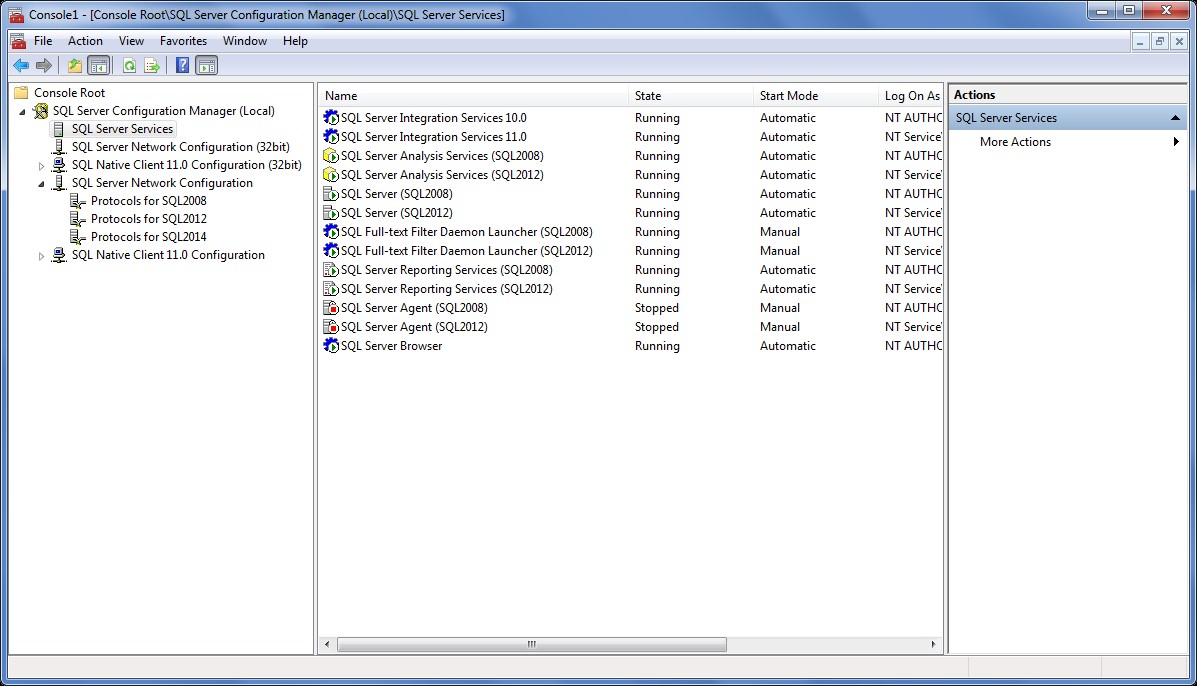Collapse the SQL Server Network Configuration node
1197x686 pixels.
(42, 184)
